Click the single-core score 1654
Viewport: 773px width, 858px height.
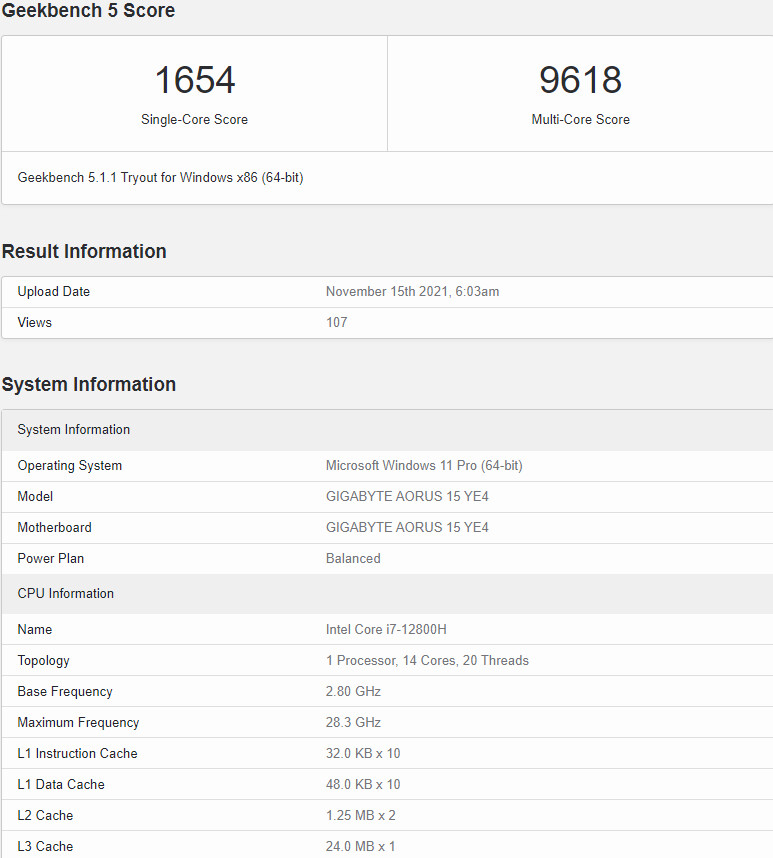[195, 80]
